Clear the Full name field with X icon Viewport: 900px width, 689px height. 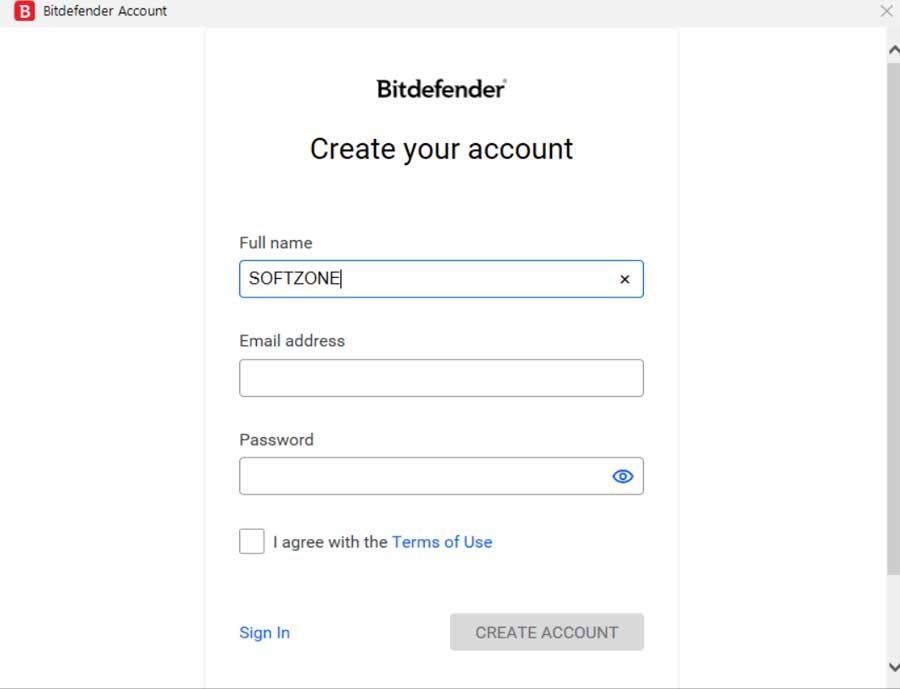click(625, 280)
